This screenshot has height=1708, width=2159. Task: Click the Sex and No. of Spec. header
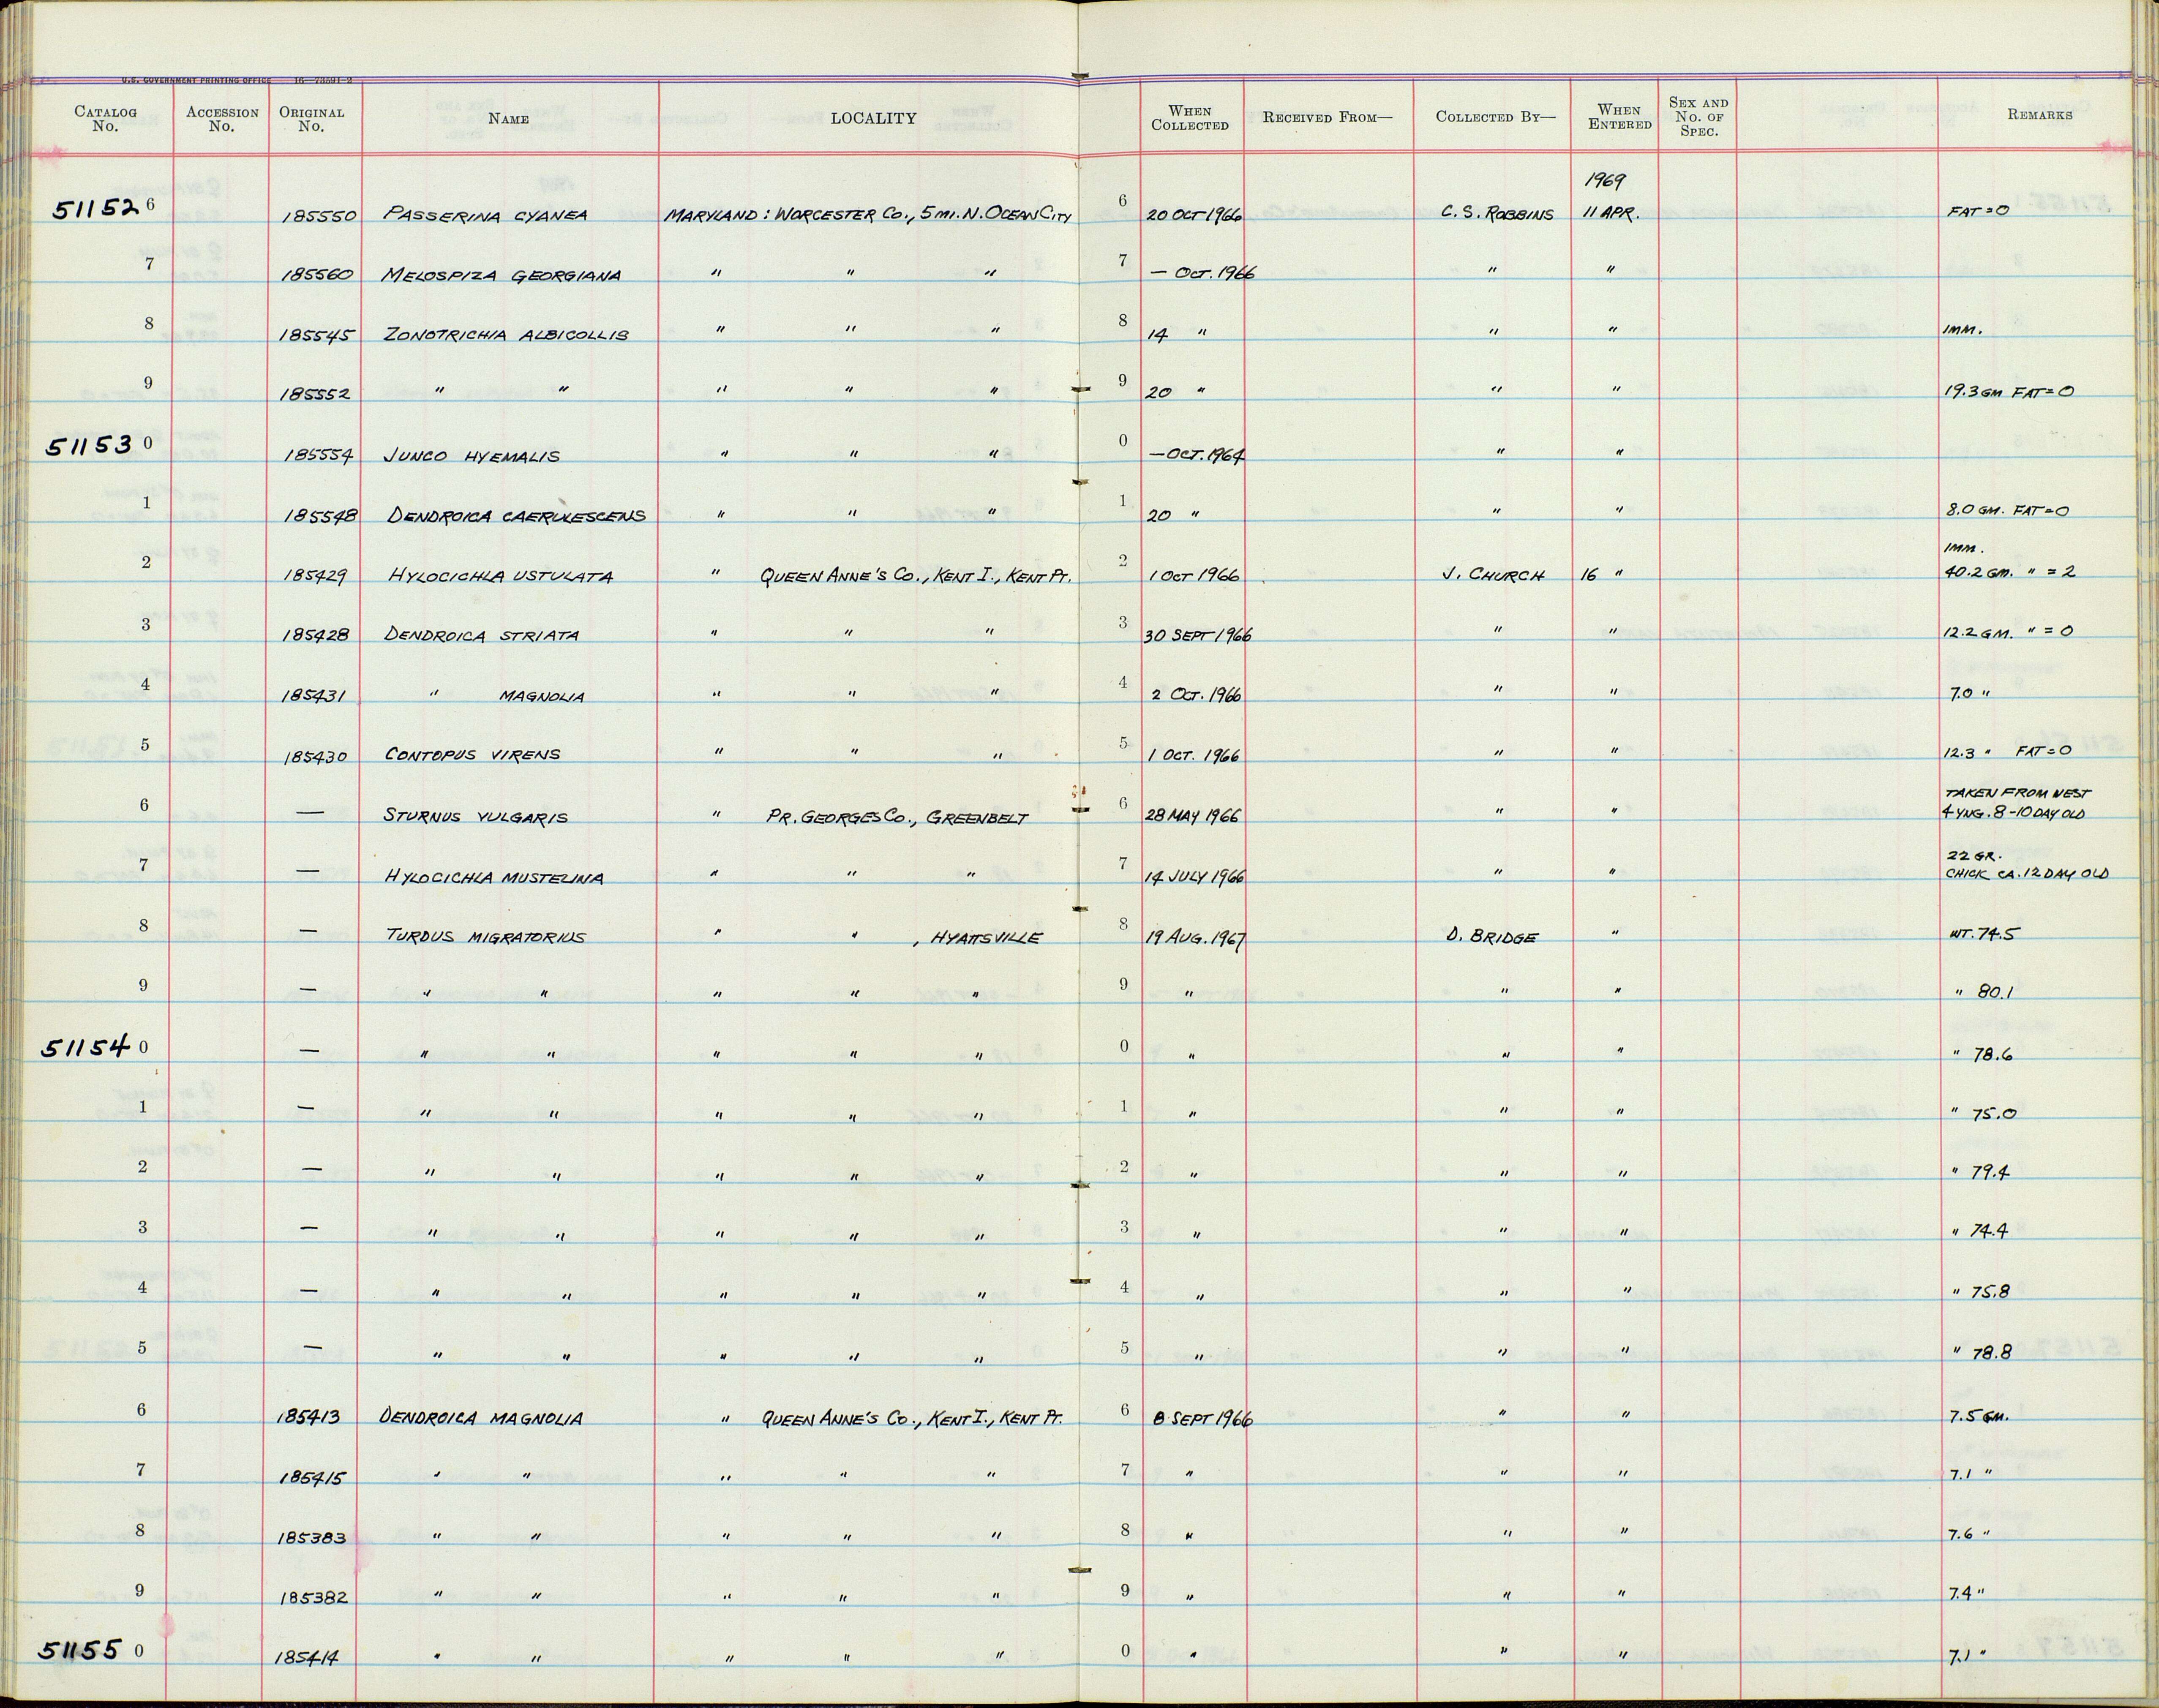click(1698, 117)
